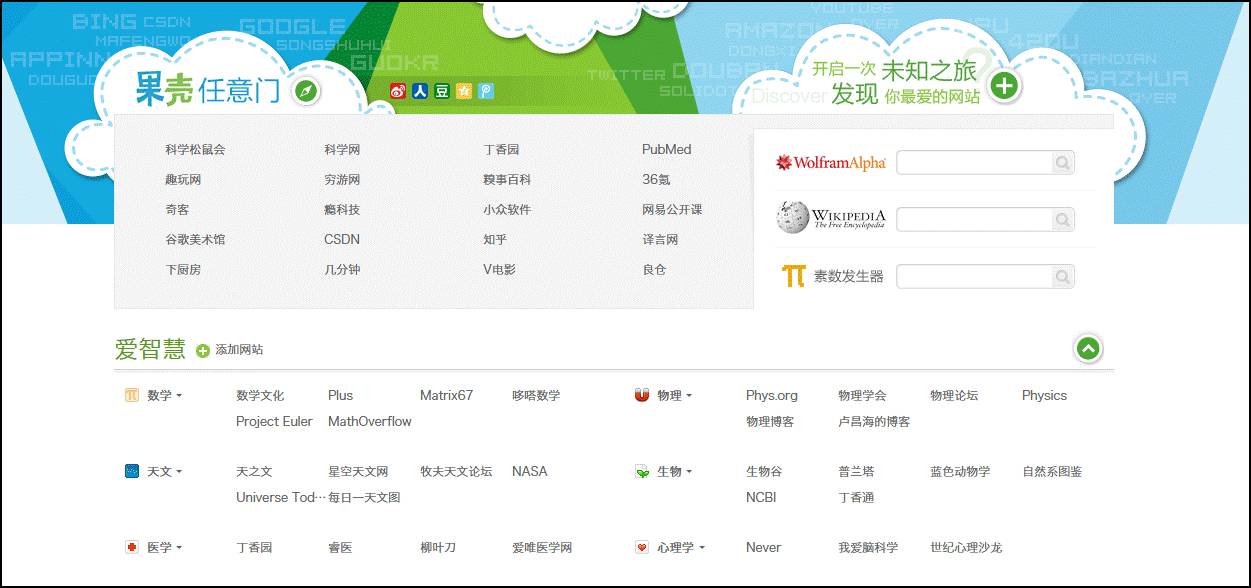This screenshot has height=588, width=1251.
Task: Visit the NASA link under 天文
Action: 529,471
